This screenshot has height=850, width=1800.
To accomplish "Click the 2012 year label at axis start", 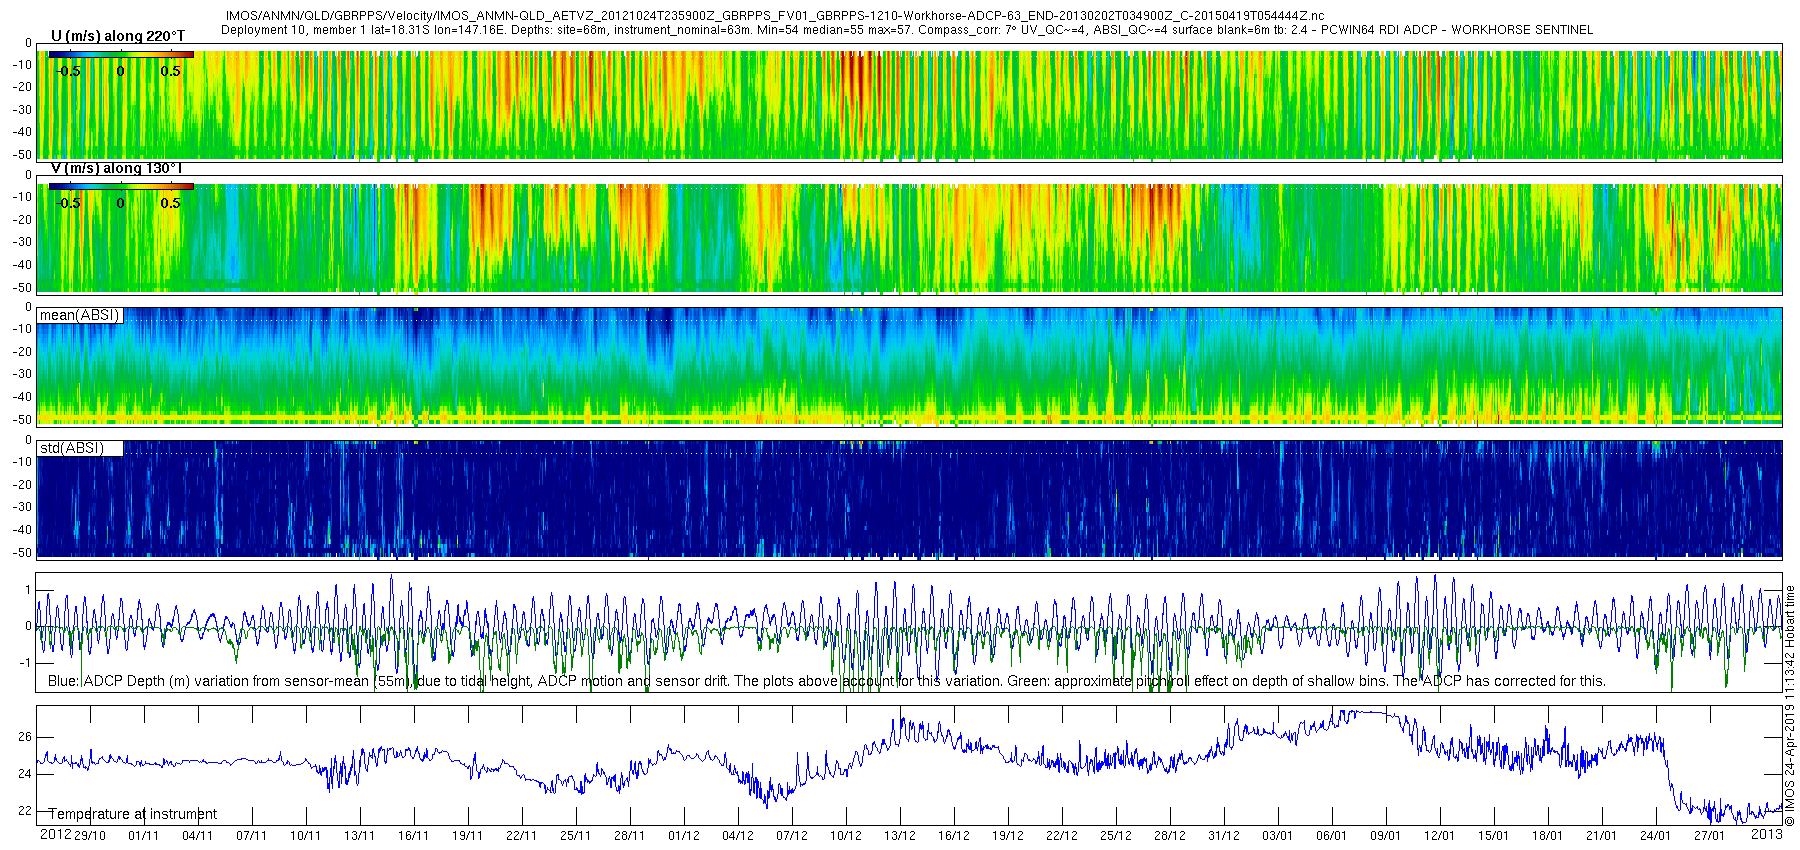I will pos(55,835).
